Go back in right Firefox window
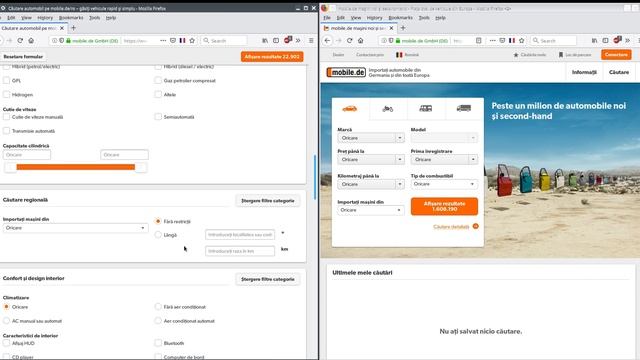Image resolution: width=640 pixels, height=360 pixels. pyautogui.click(x=327, y=40)
